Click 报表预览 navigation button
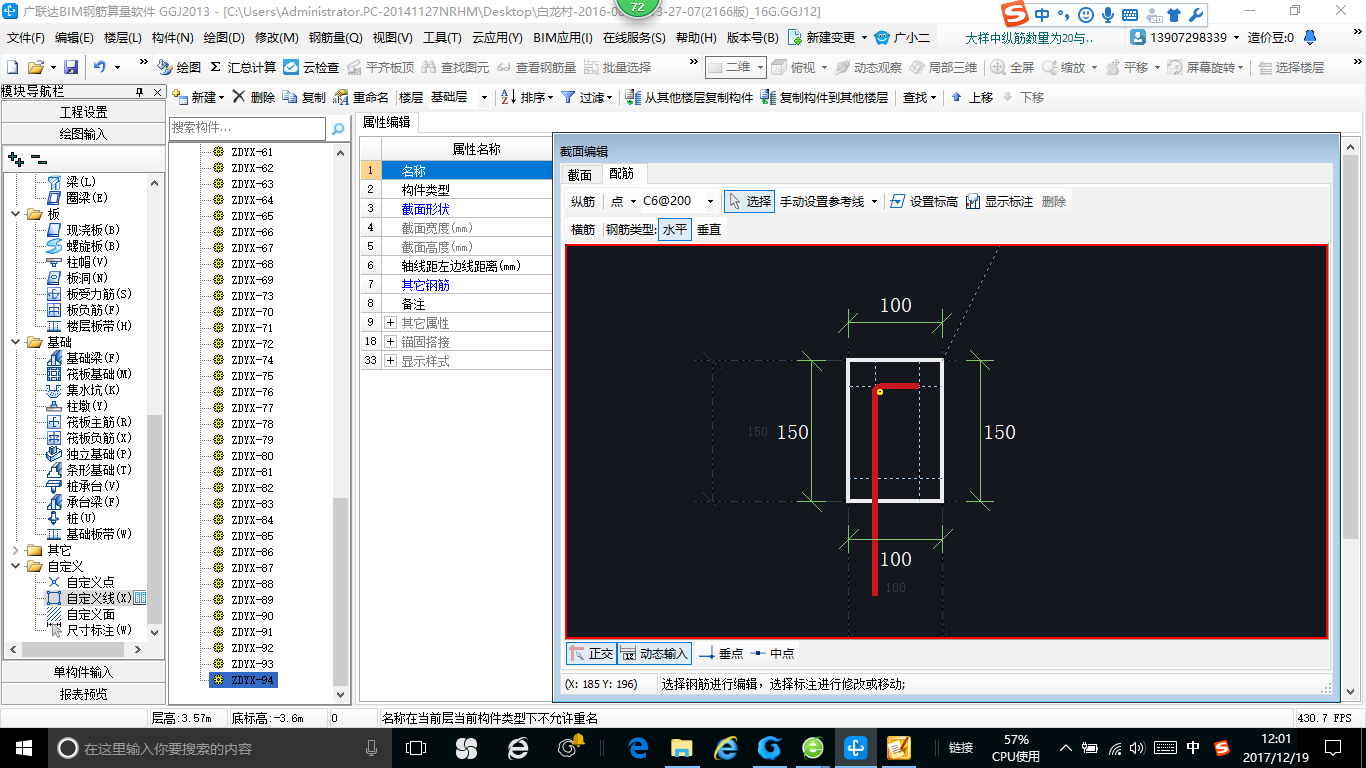 pos(83,694)
